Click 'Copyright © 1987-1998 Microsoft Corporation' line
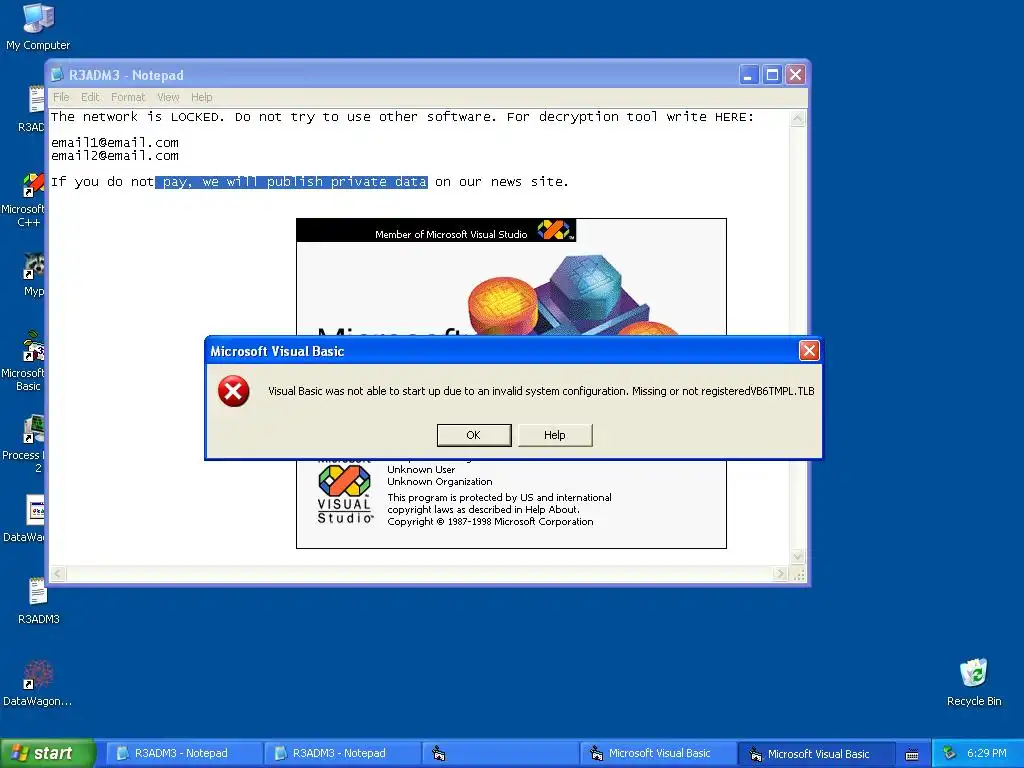 click(490, 522)
